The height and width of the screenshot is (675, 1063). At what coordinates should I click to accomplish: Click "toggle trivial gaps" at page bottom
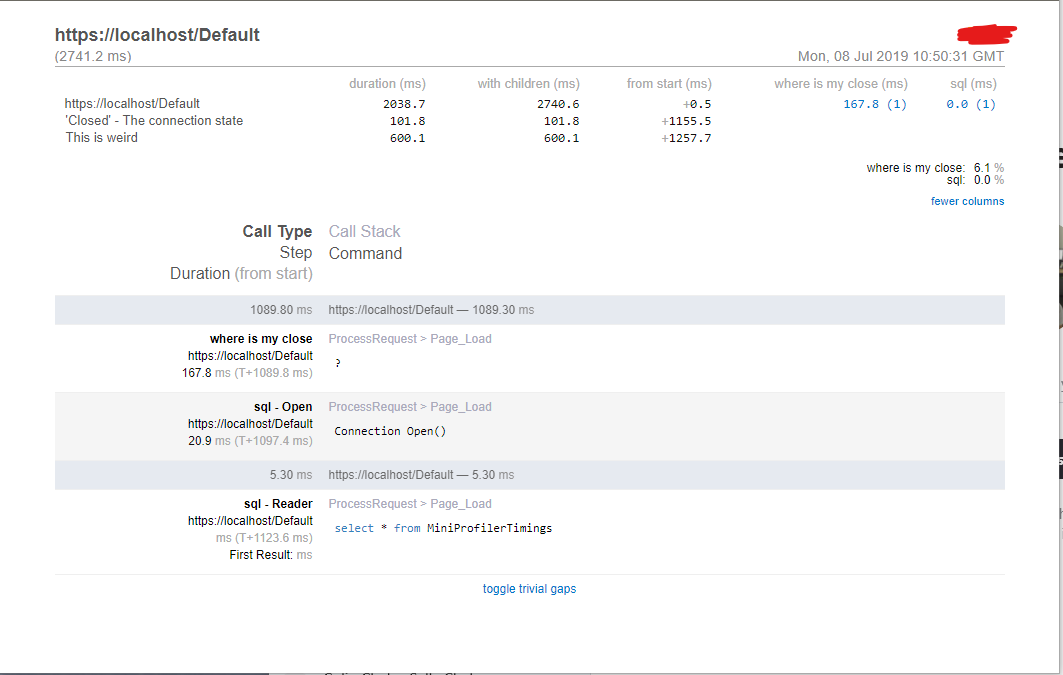point(529,588)
